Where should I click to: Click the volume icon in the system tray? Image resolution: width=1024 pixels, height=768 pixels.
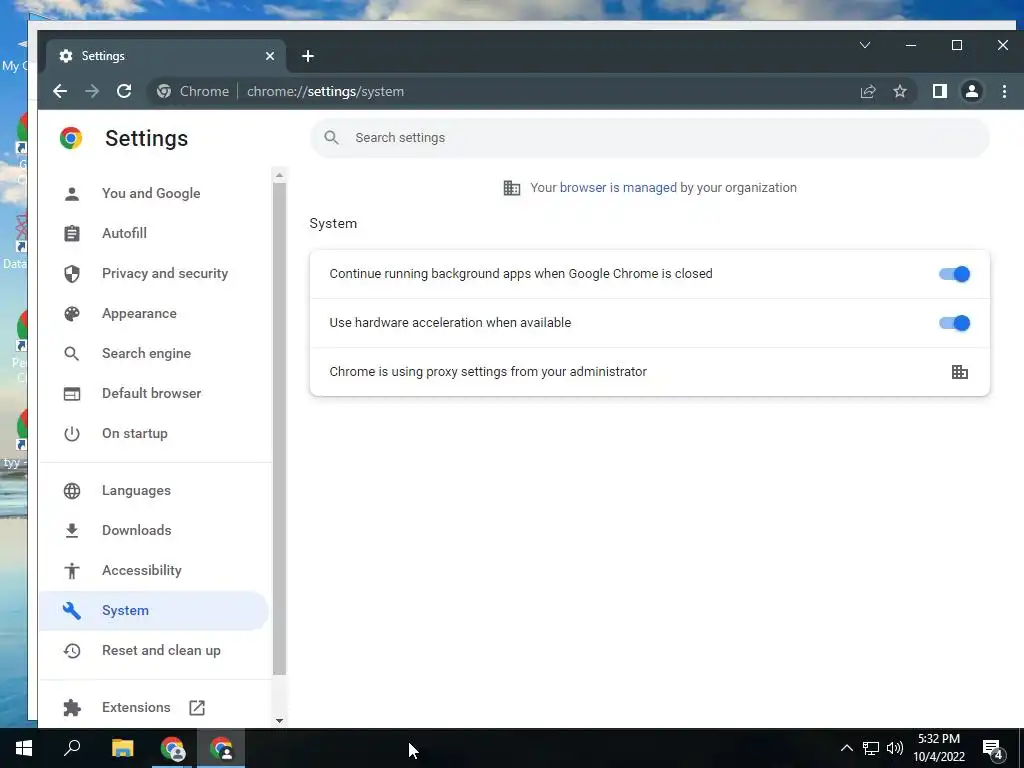(x=895, y=748)
